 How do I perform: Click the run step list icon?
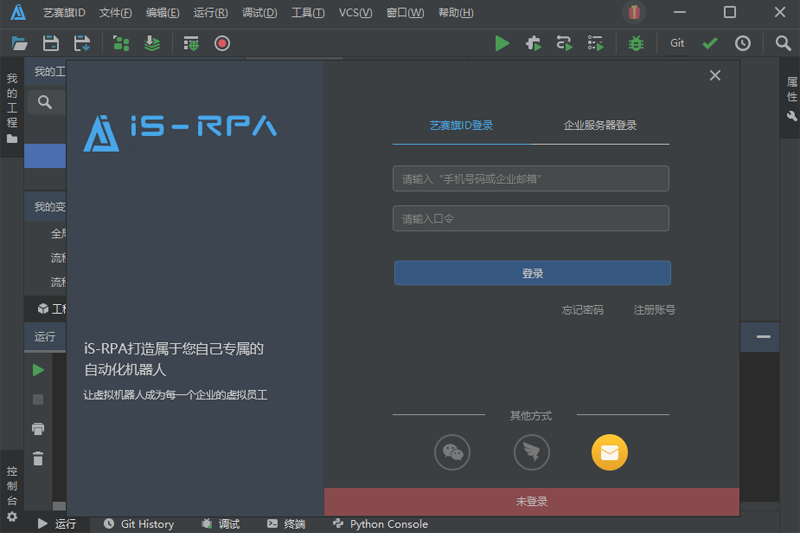point(595,43)
